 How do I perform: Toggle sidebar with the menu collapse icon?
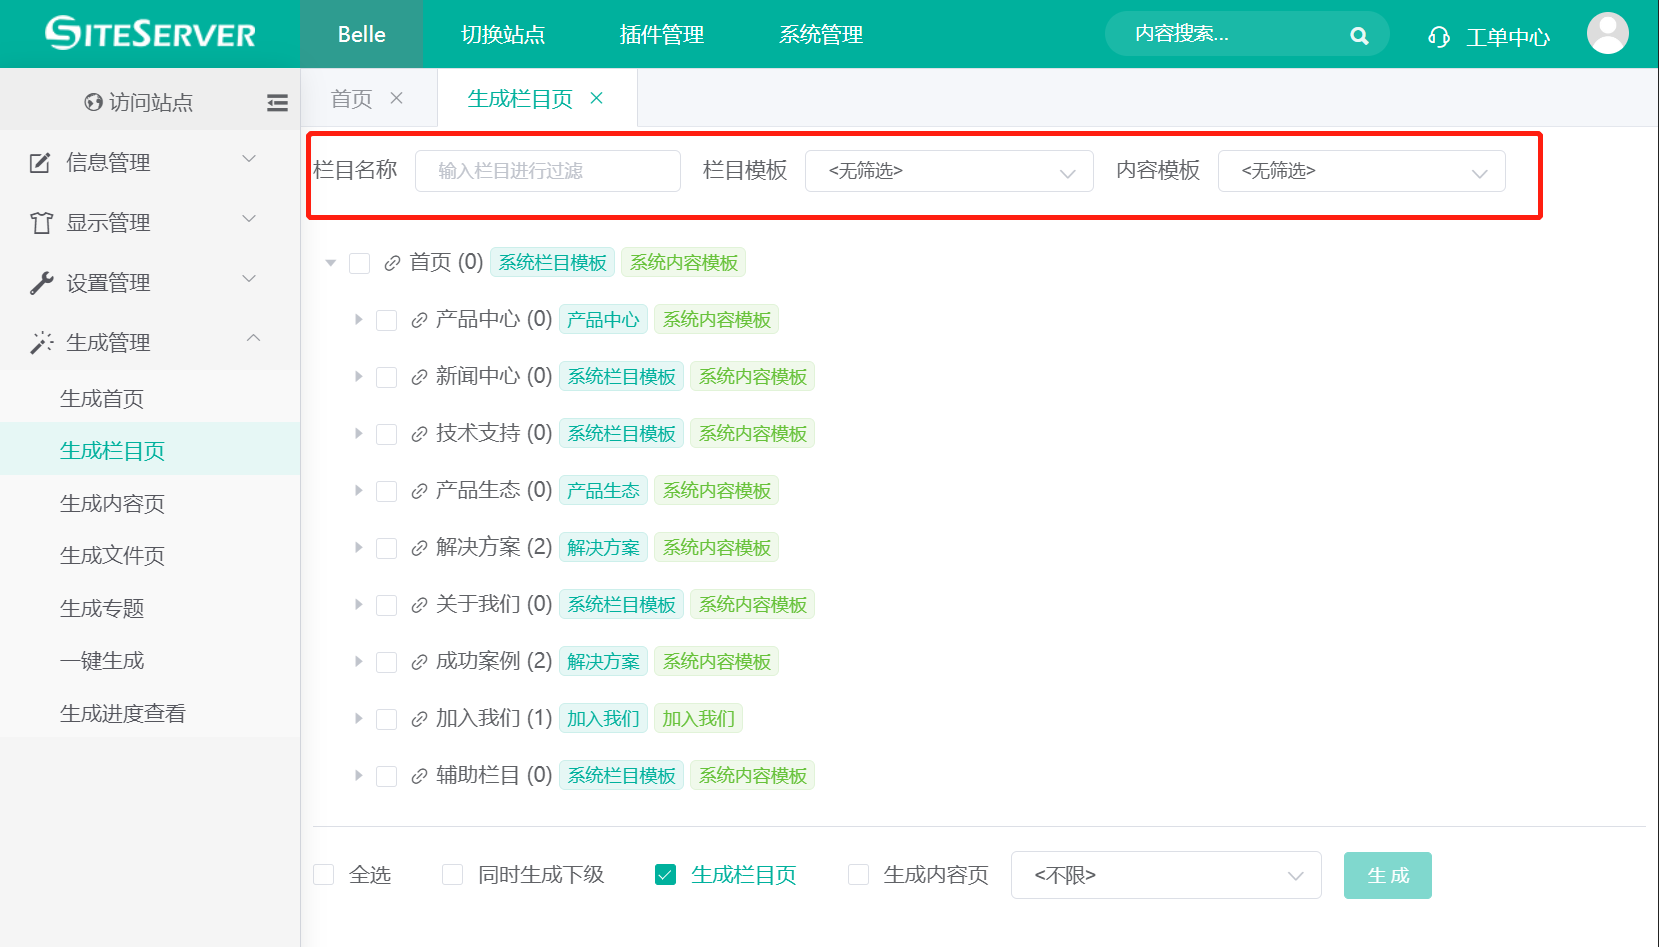coord(277,102)
